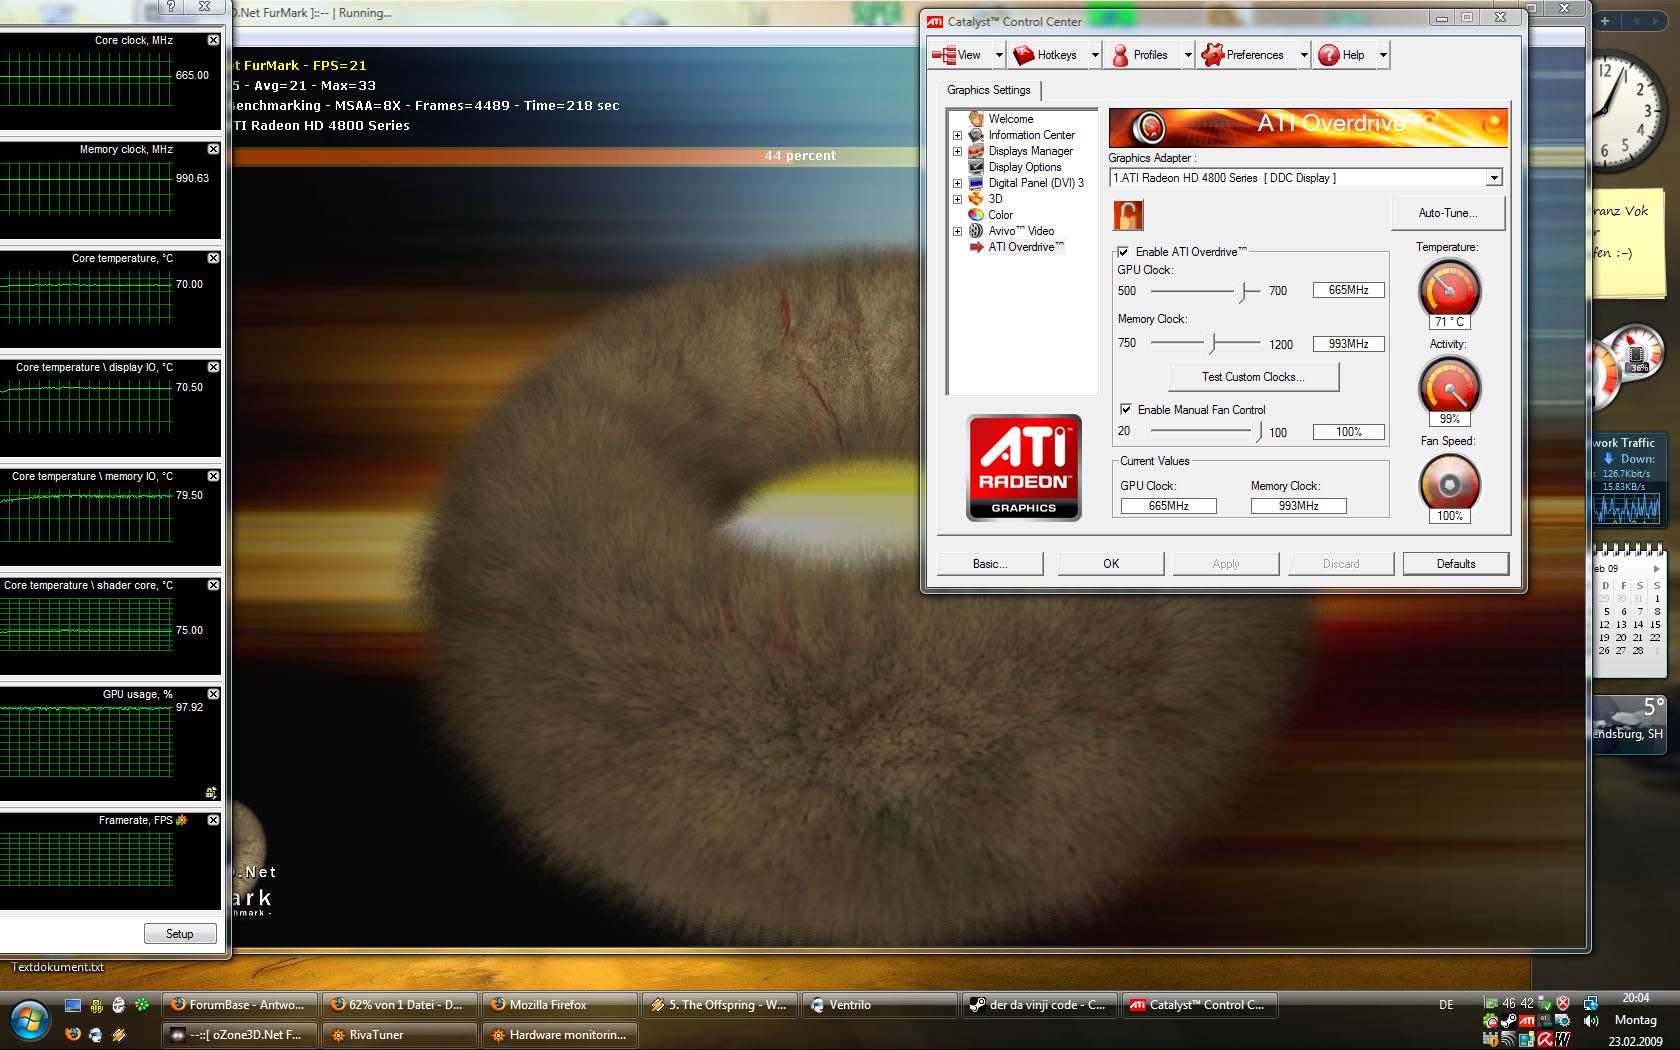Click the network connection tray icon
The width and height of the screenshot is (1680, 1050).
click(1590, 1003)
